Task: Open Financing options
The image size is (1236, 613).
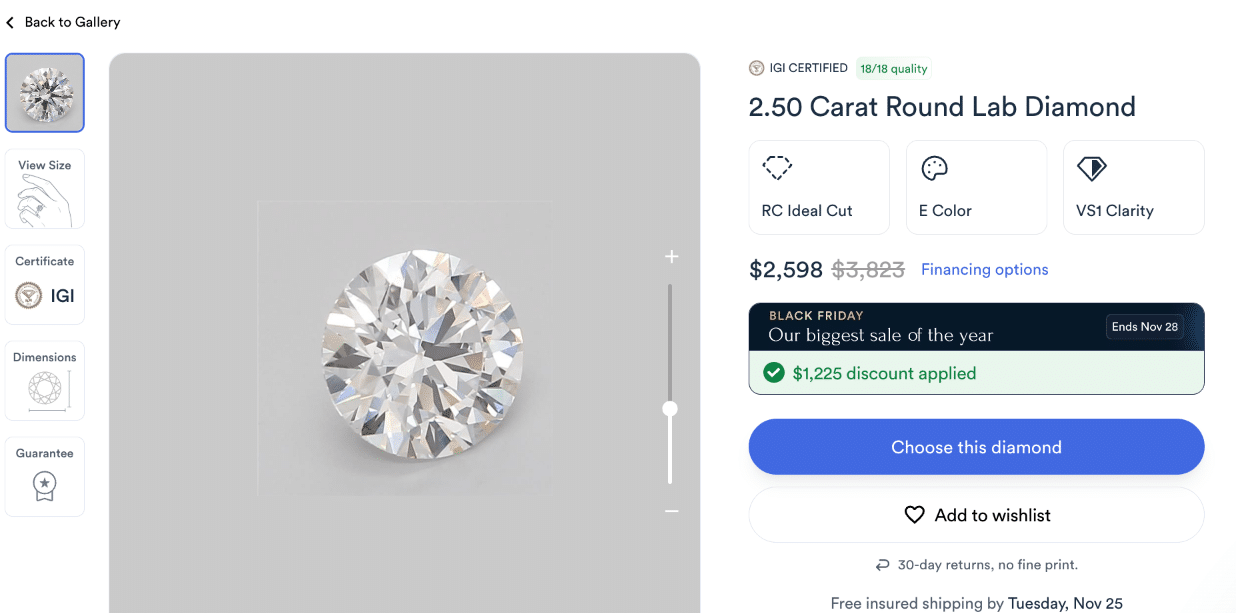Action: (984, 269)
